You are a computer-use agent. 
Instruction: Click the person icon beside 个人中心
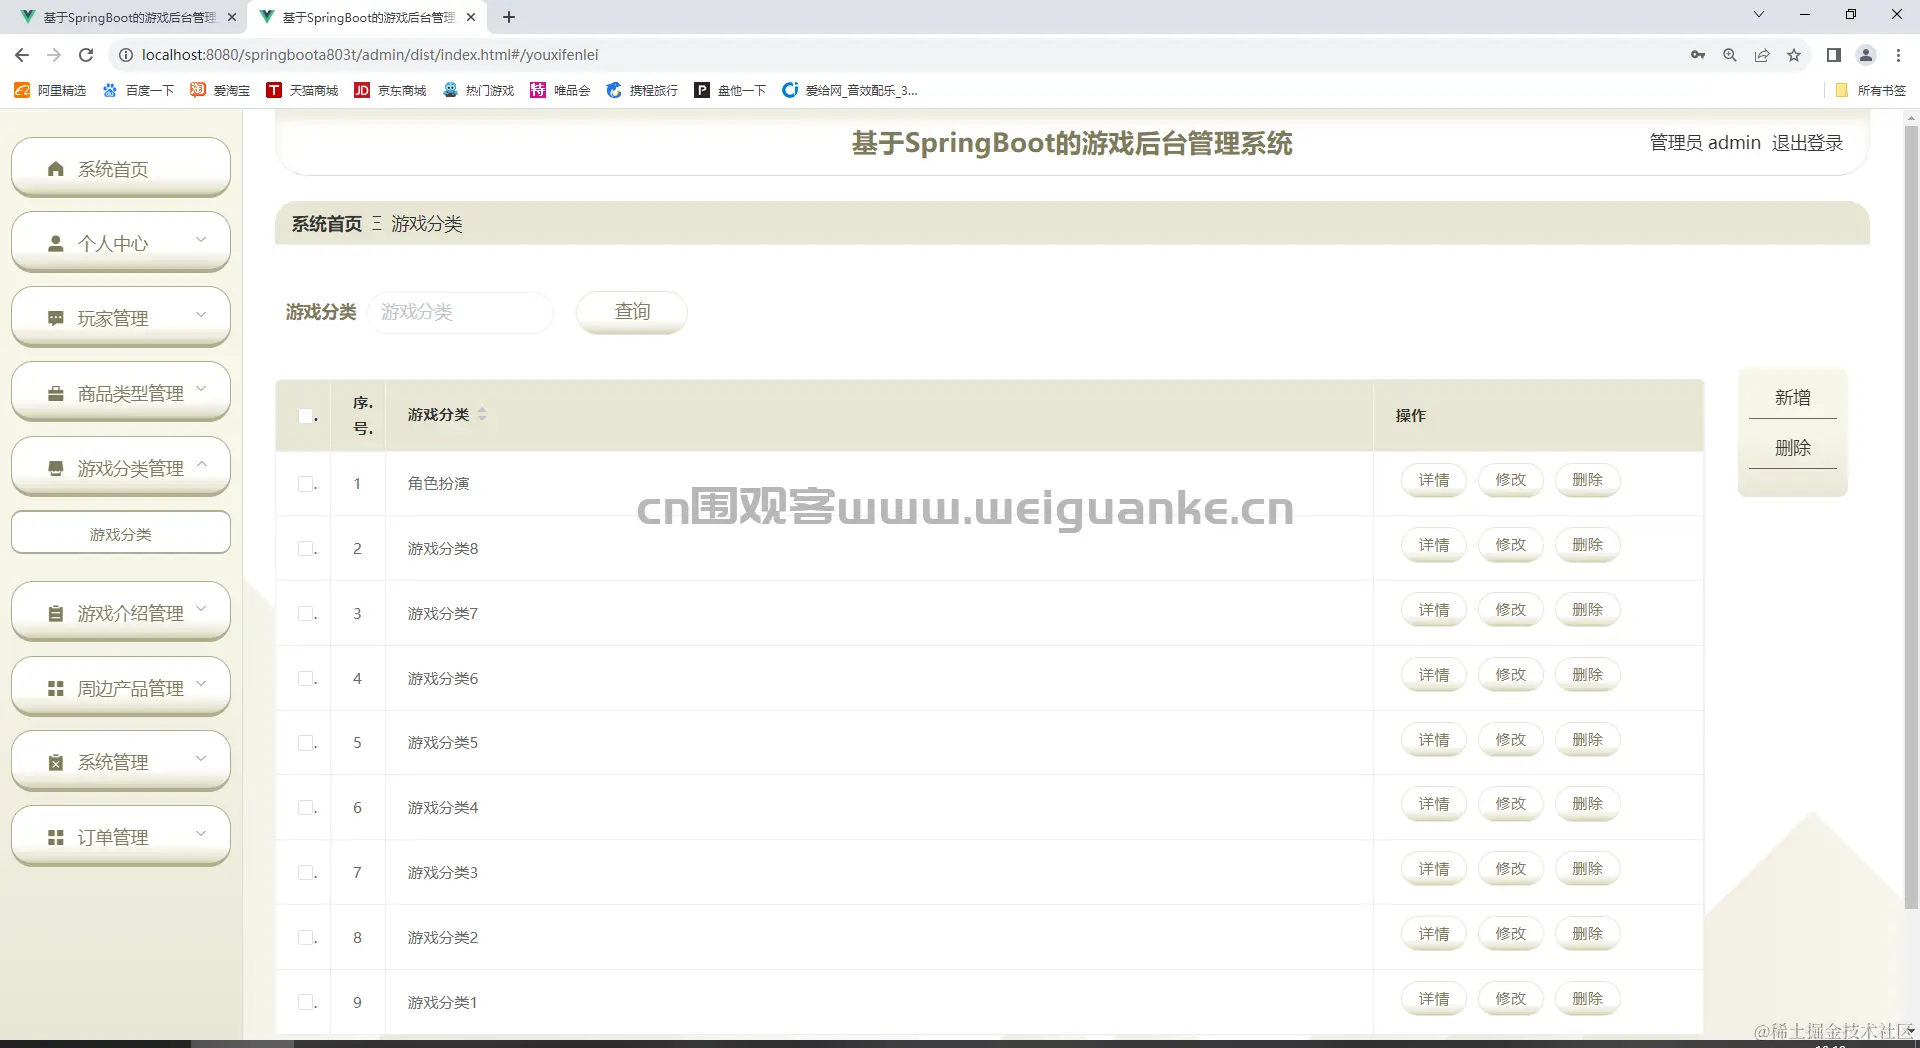click(56, 243)
